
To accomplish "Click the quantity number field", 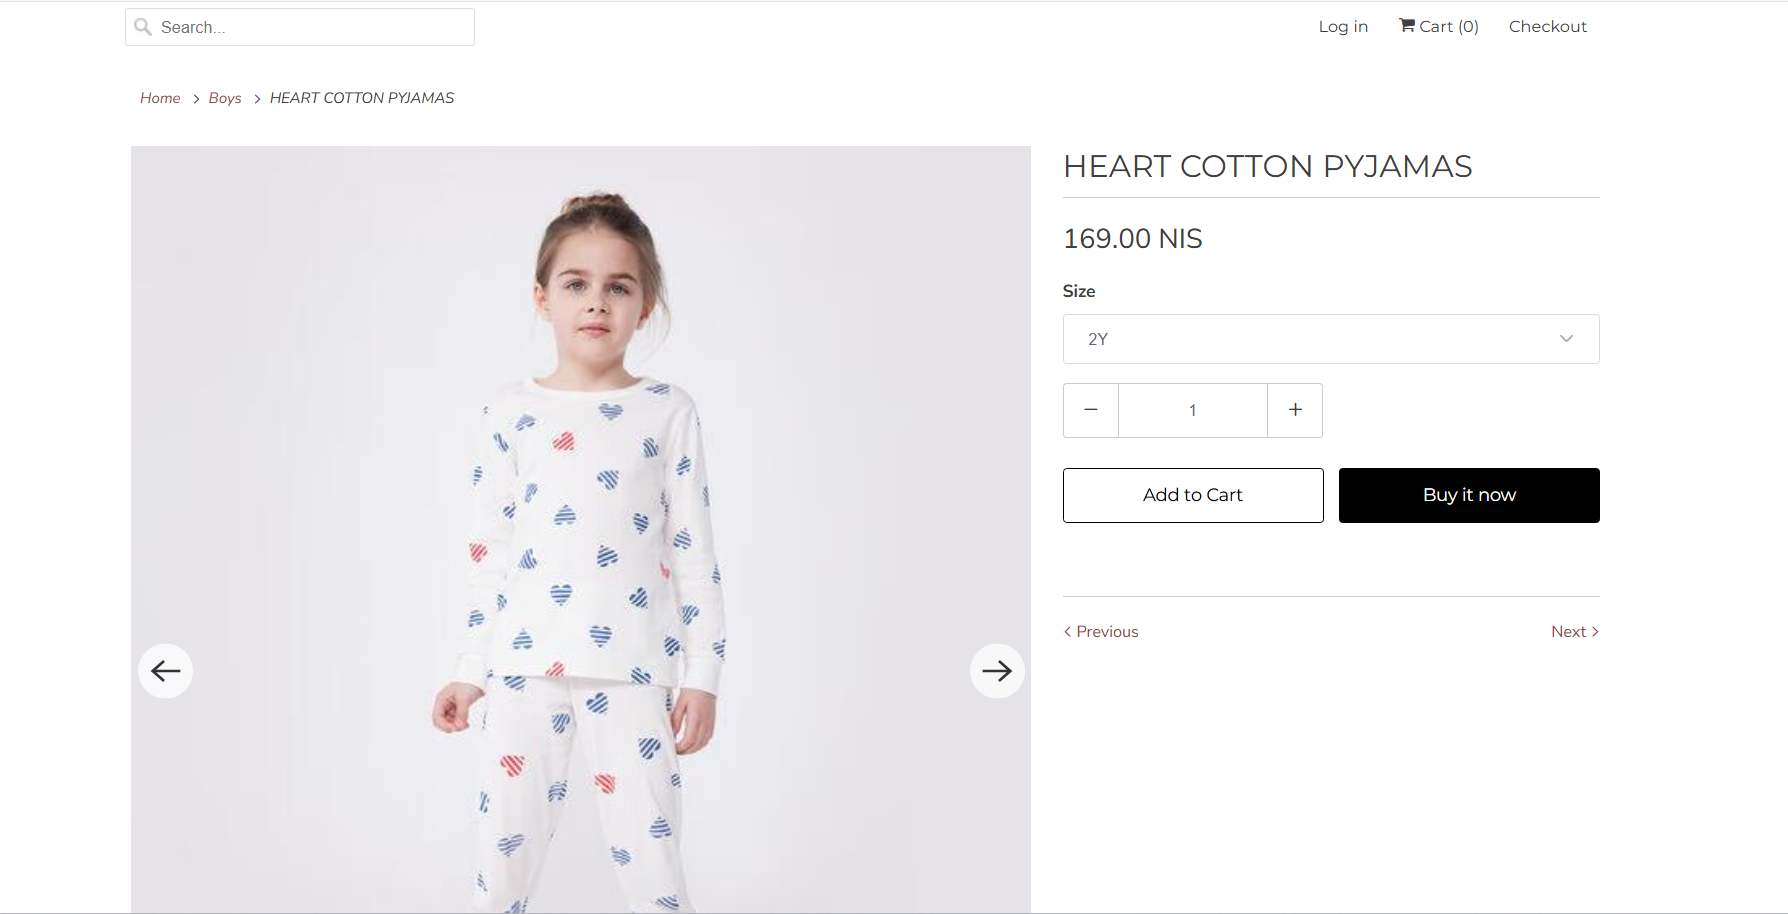I will (1193, 410).
